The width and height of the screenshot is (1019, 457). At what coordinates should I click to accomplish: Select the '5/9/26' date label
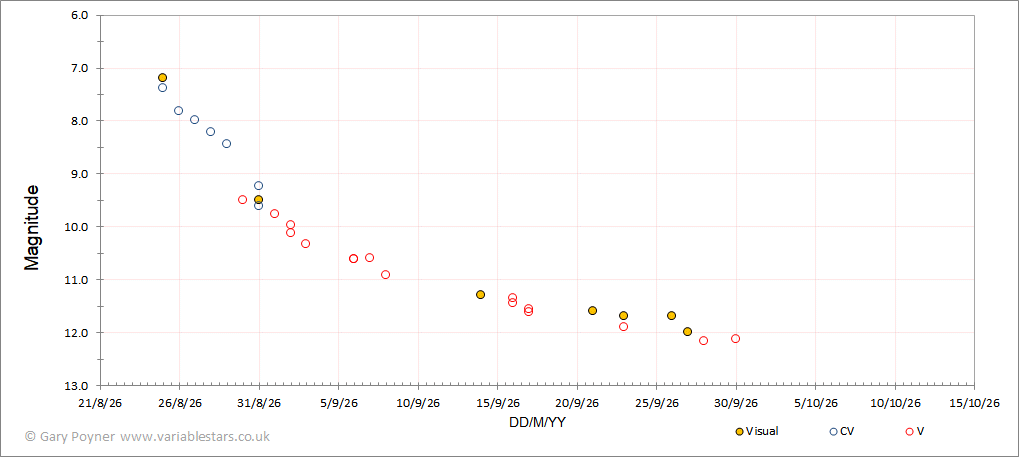pyautogui.click(x=339, y=403)
